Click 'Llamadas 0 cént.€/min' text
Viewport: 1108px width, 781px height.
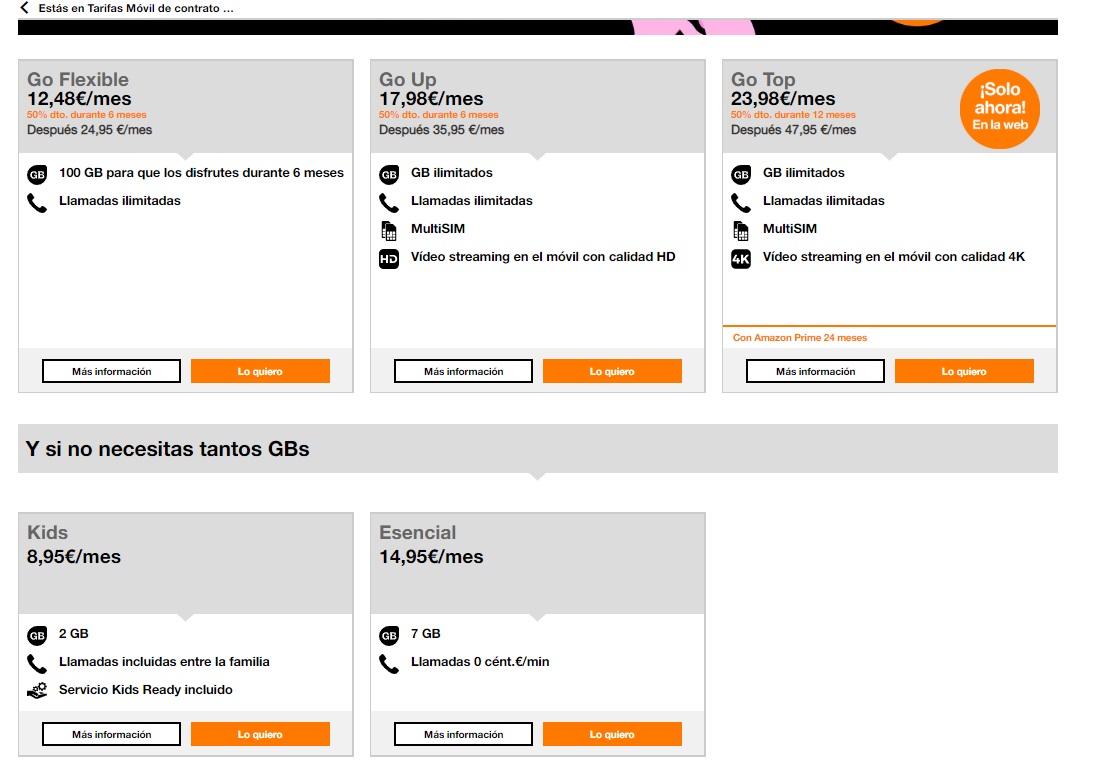[x=480, y=662]
